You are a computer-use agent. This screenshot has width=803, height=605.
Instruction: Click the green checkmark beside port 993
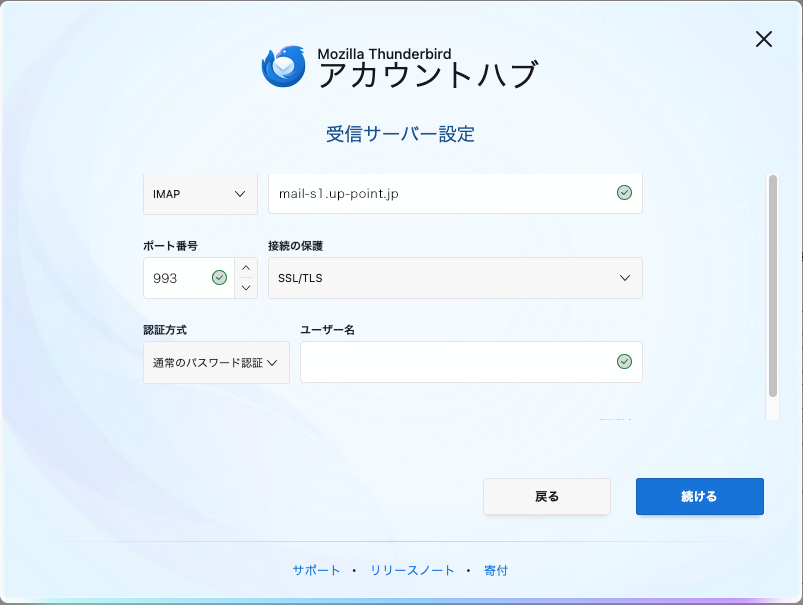click(219, 278)
